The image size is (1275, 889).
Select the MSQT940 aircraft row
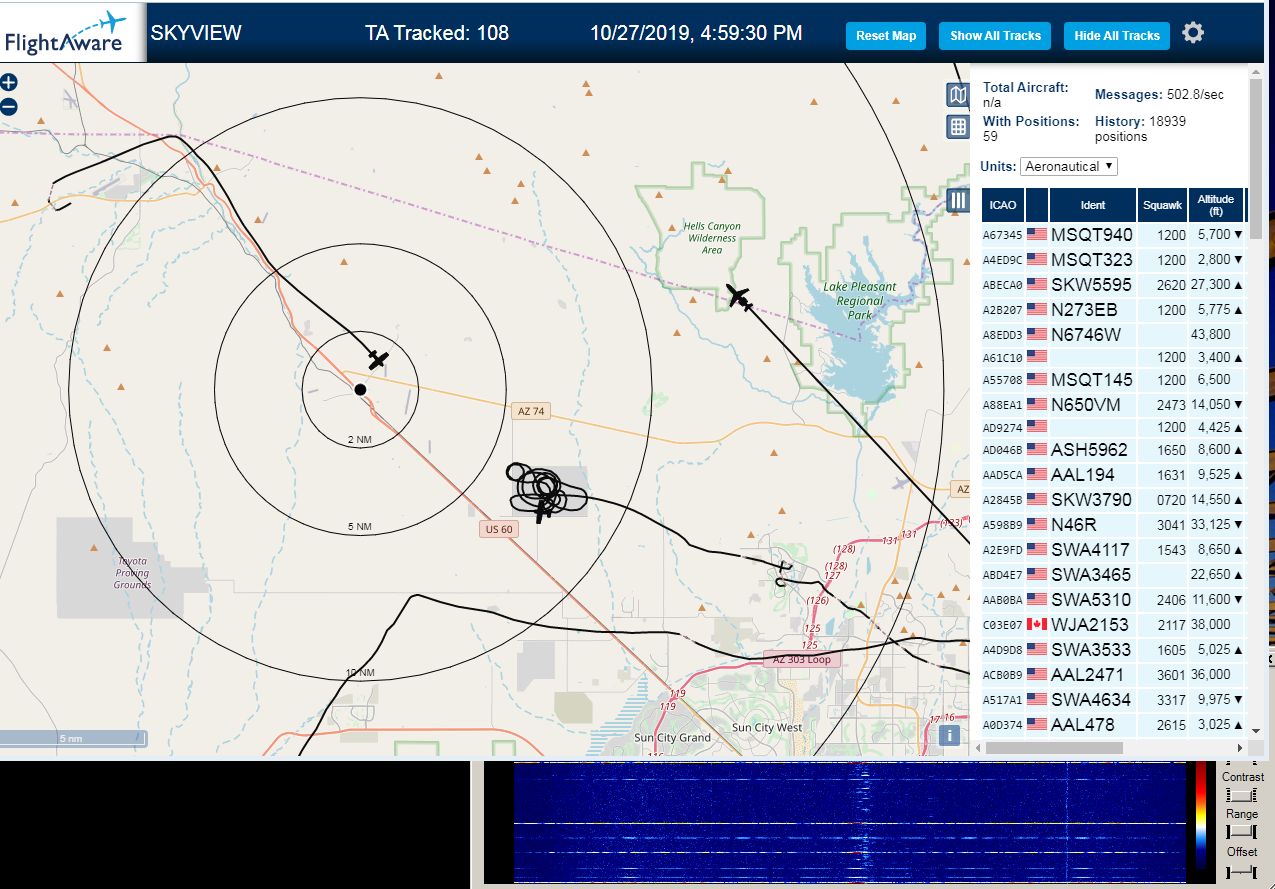click(x=1113, y=234)
